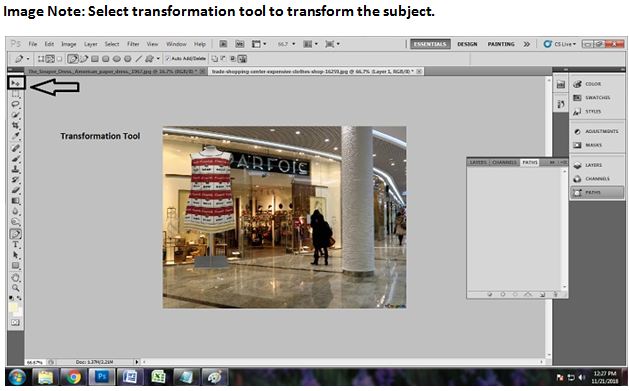Select the Eraser tool
This screenshot has height=391, width=629.
[x=15, y=190]
